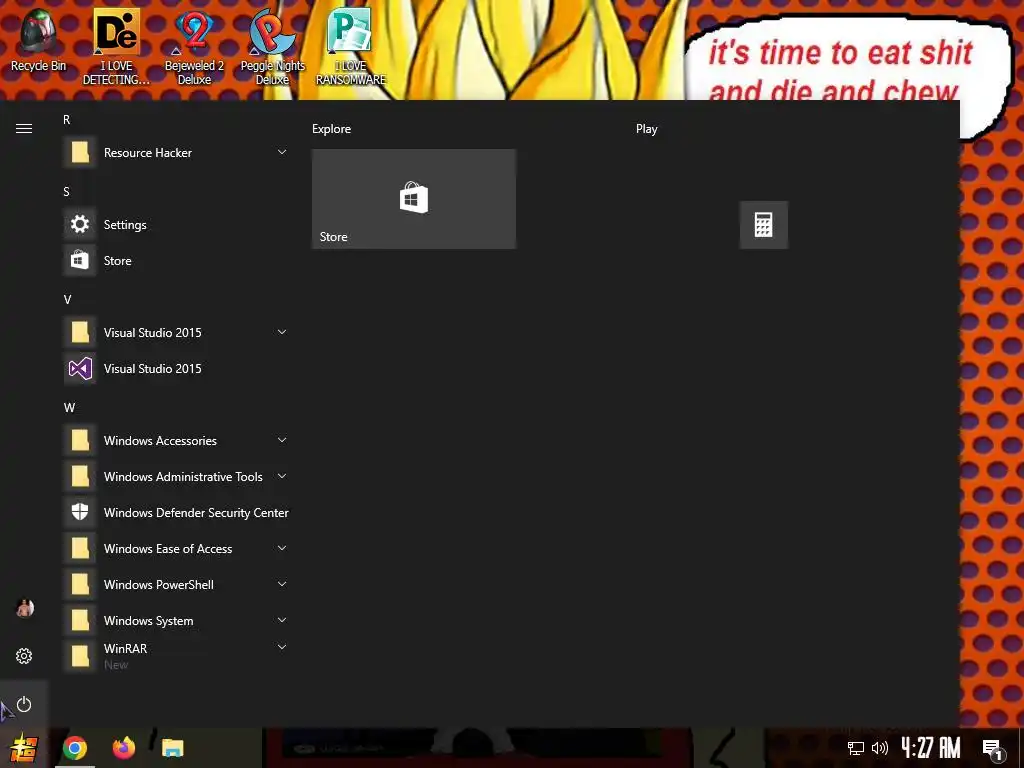Click the Play group heading
The height and width of the screenshot is (768, 1024).
647,129
